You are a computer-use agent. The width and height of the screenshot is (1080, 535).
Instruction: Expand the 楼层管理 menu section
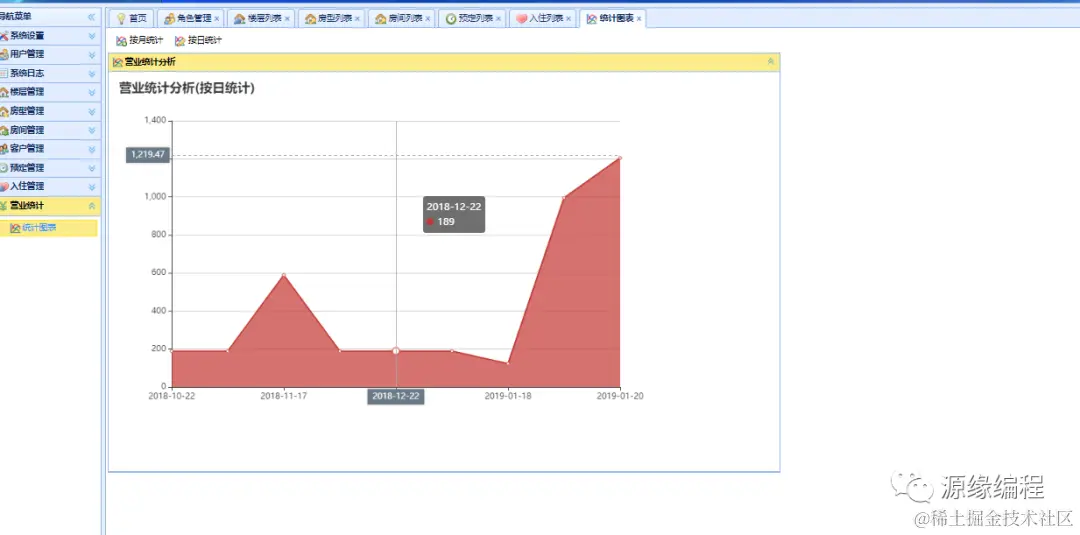click(92, 92)
